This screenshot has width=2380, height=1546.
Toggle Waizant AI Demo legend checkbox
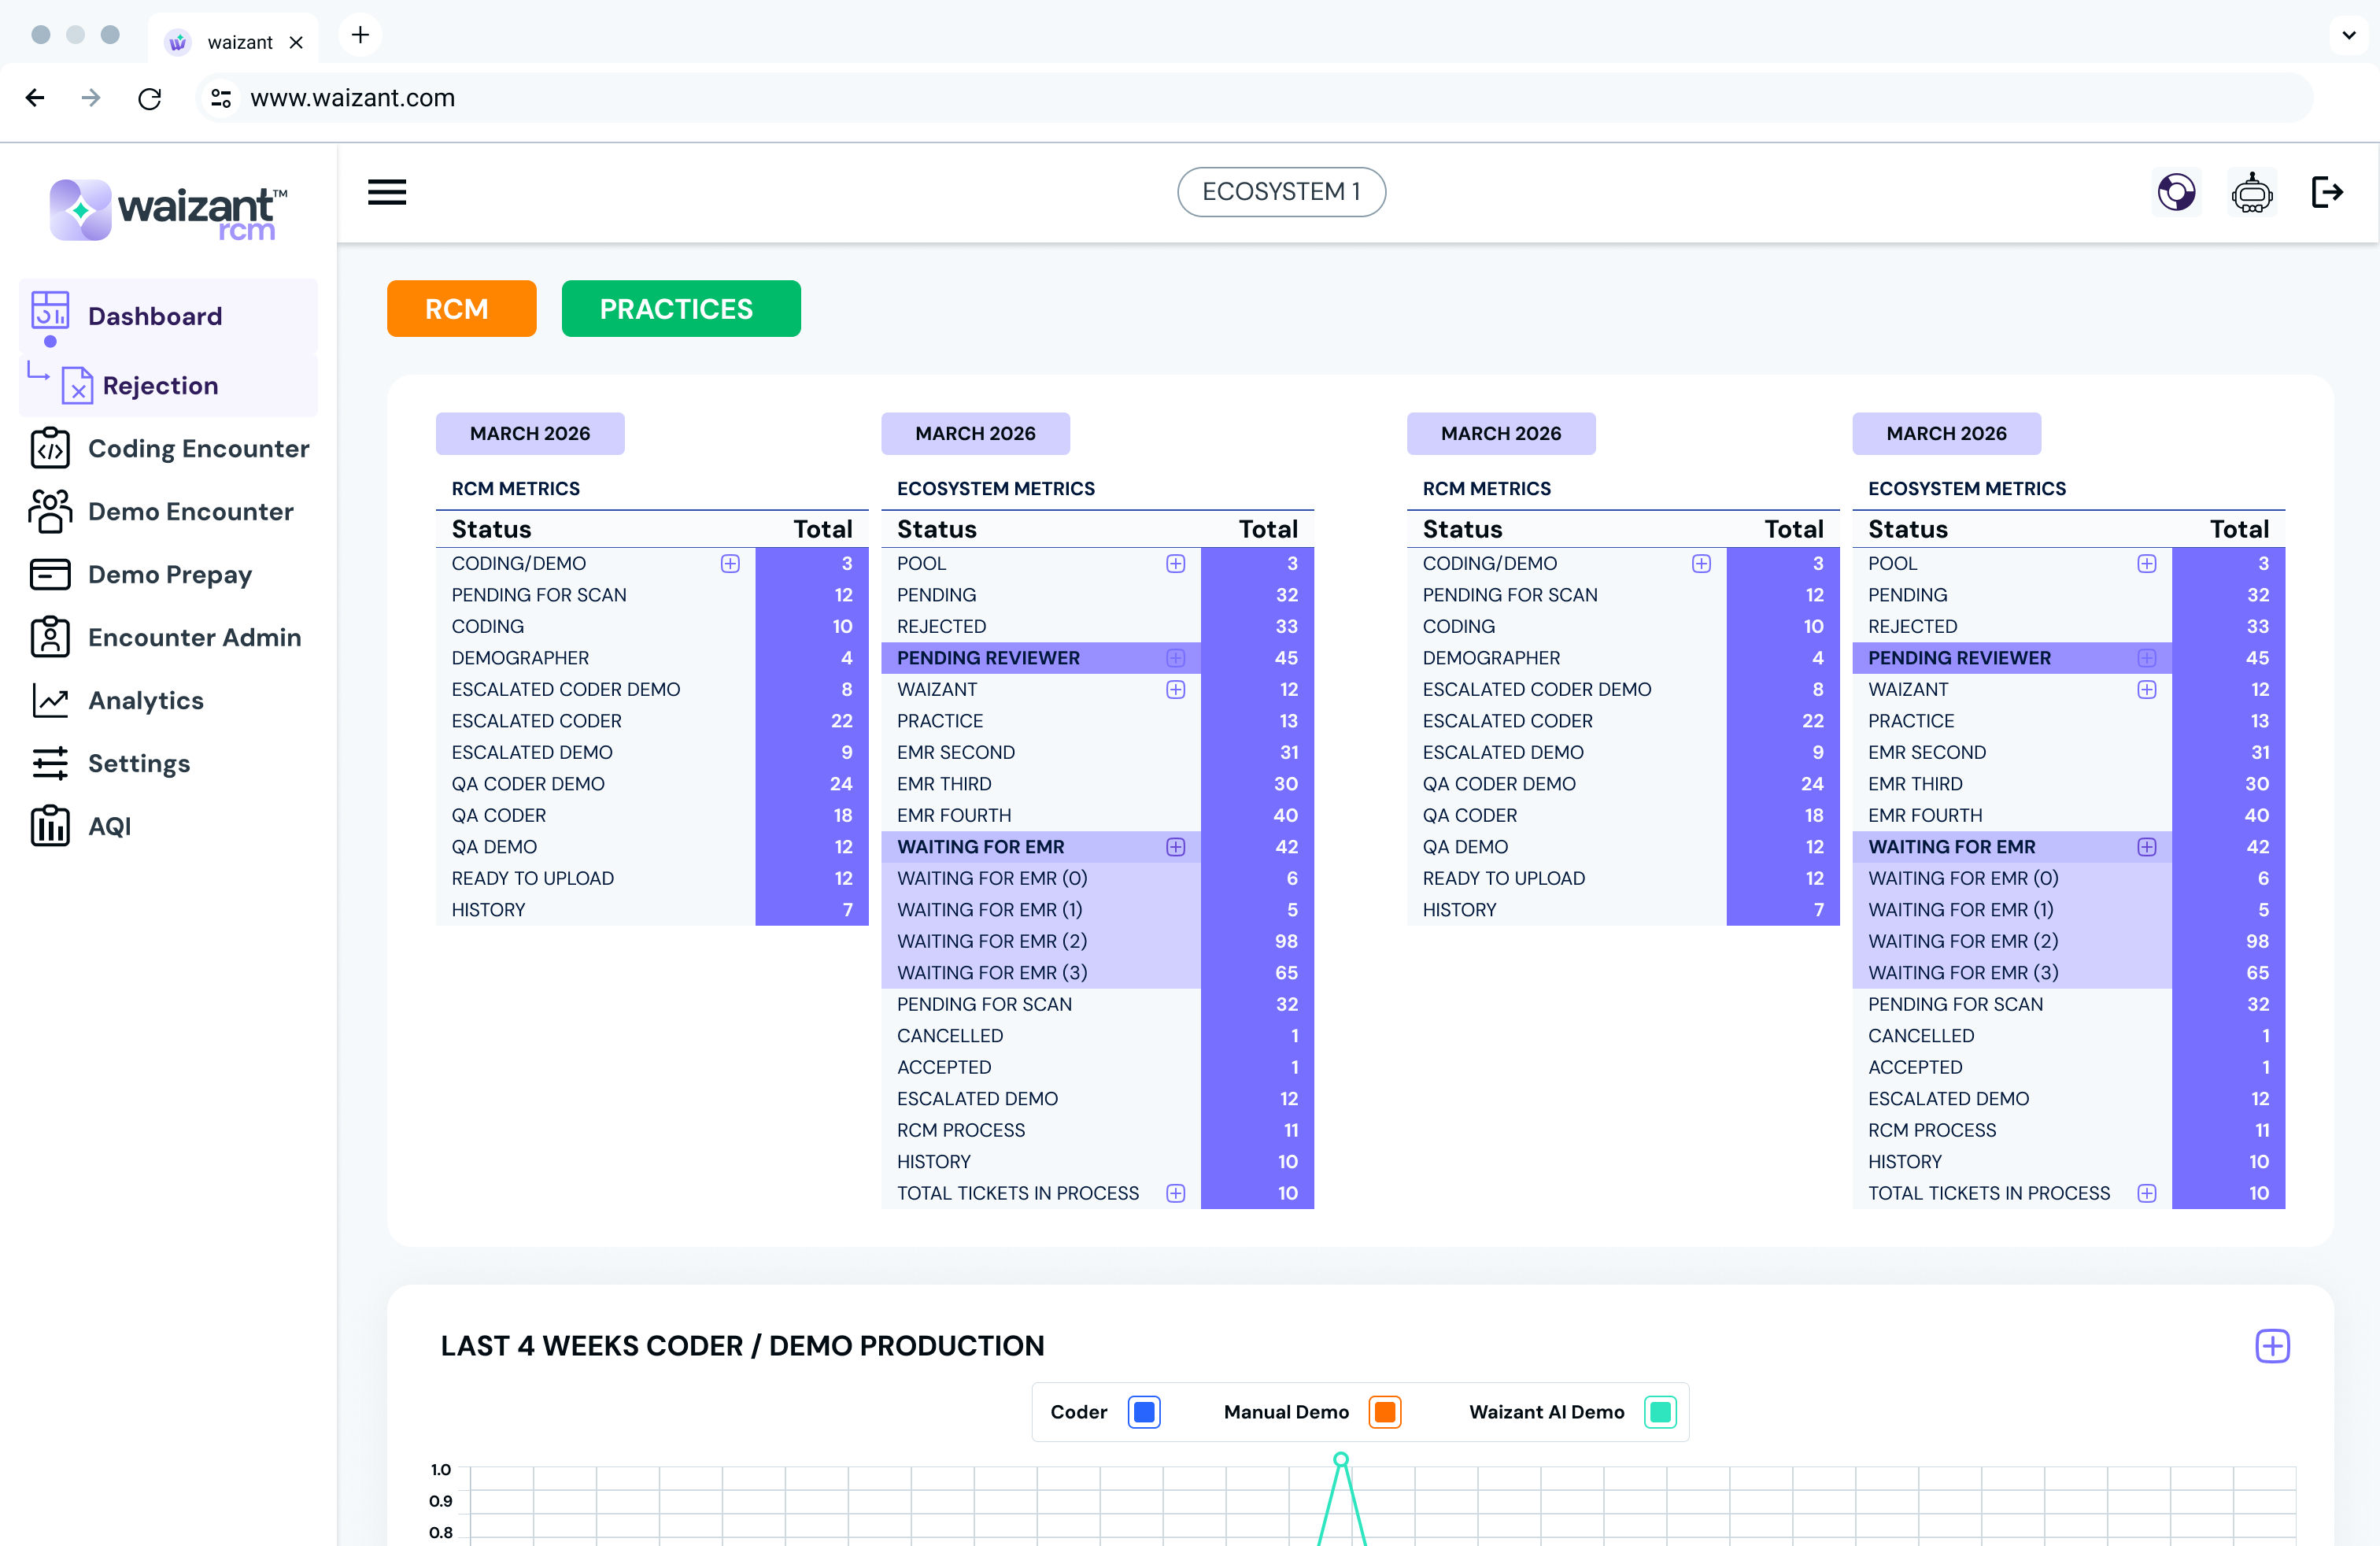(x=1660, y=1412)
